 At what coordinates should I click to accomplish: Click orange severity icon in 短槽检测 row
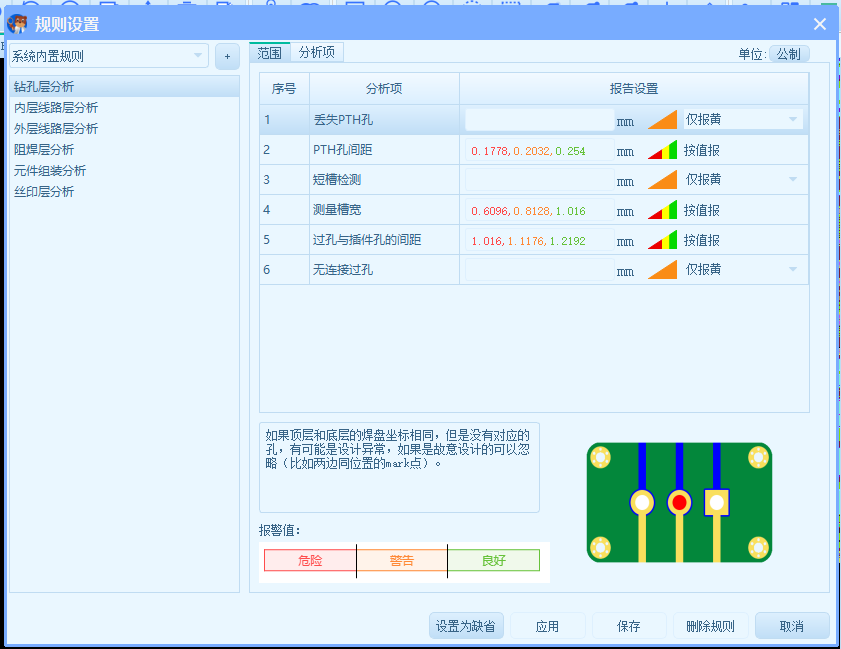[x=662, y=180]
